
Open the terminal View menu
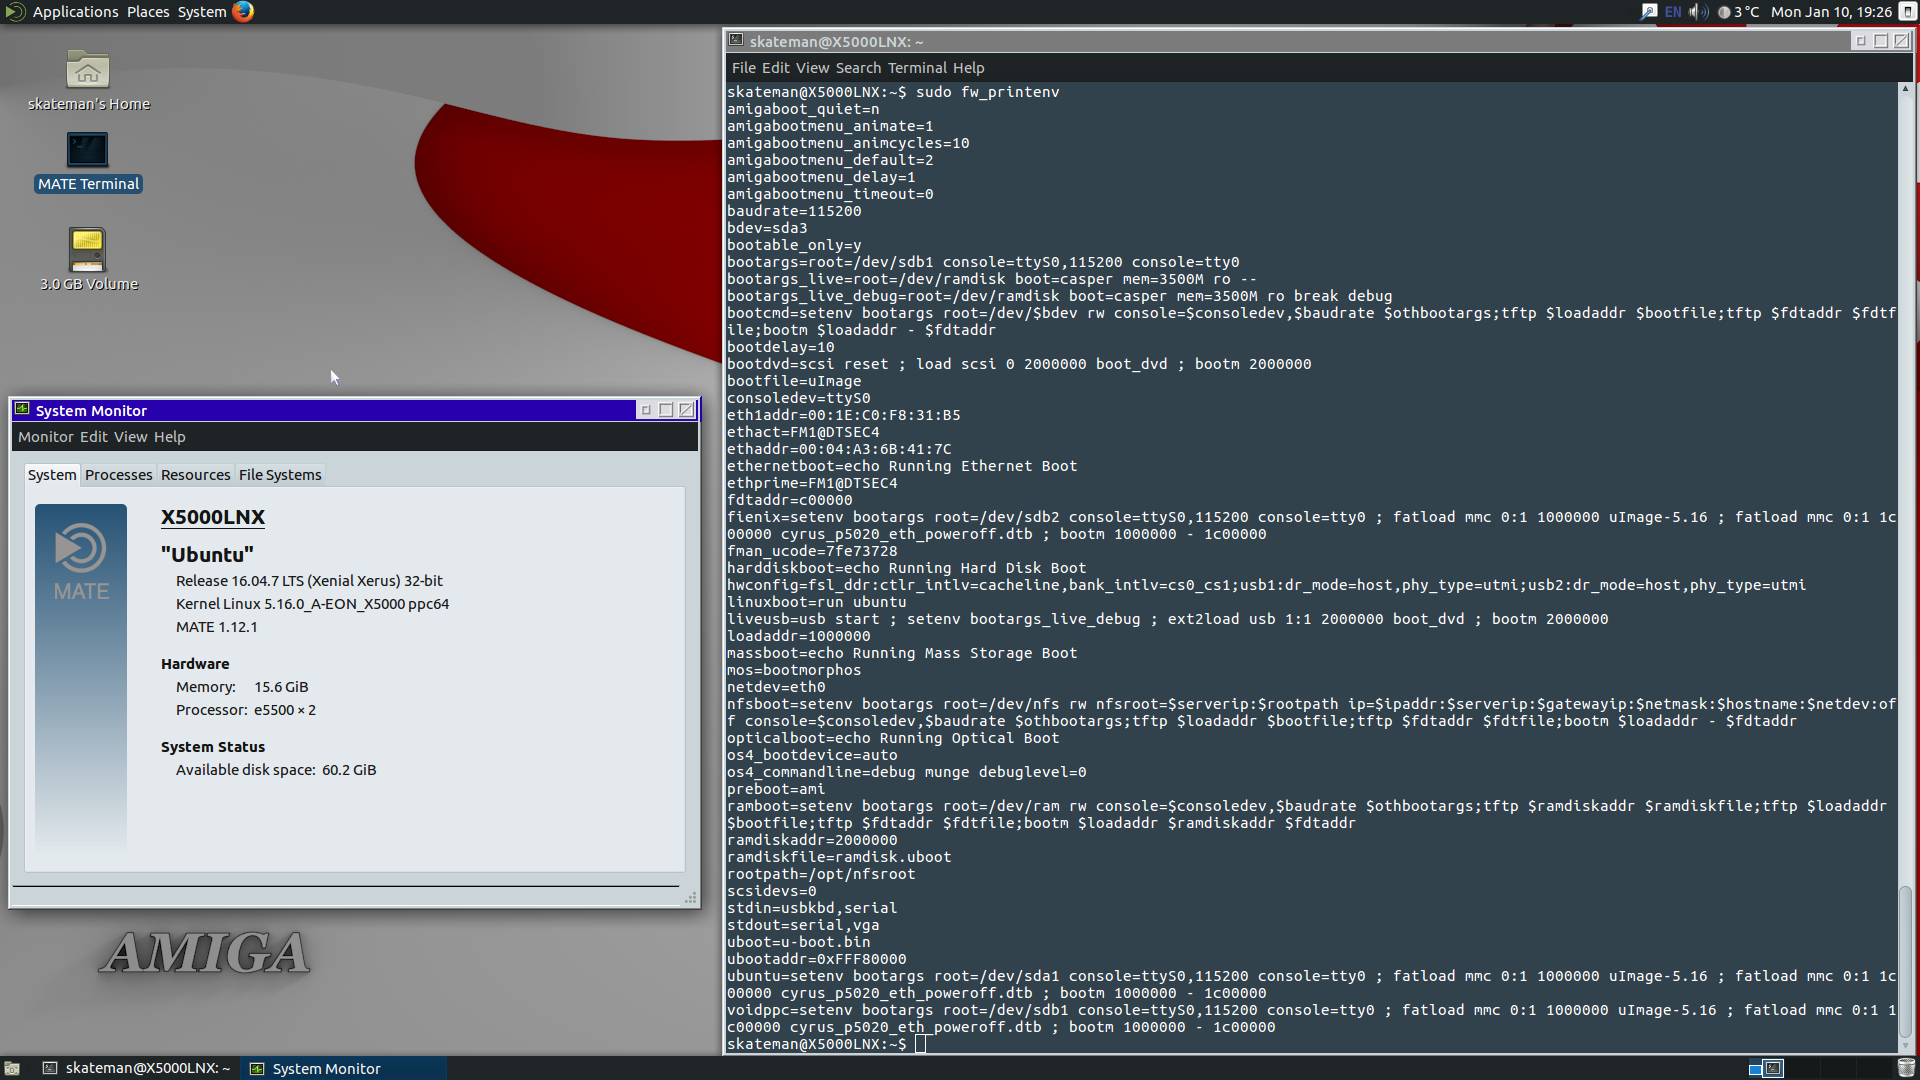tap(812, 68)
